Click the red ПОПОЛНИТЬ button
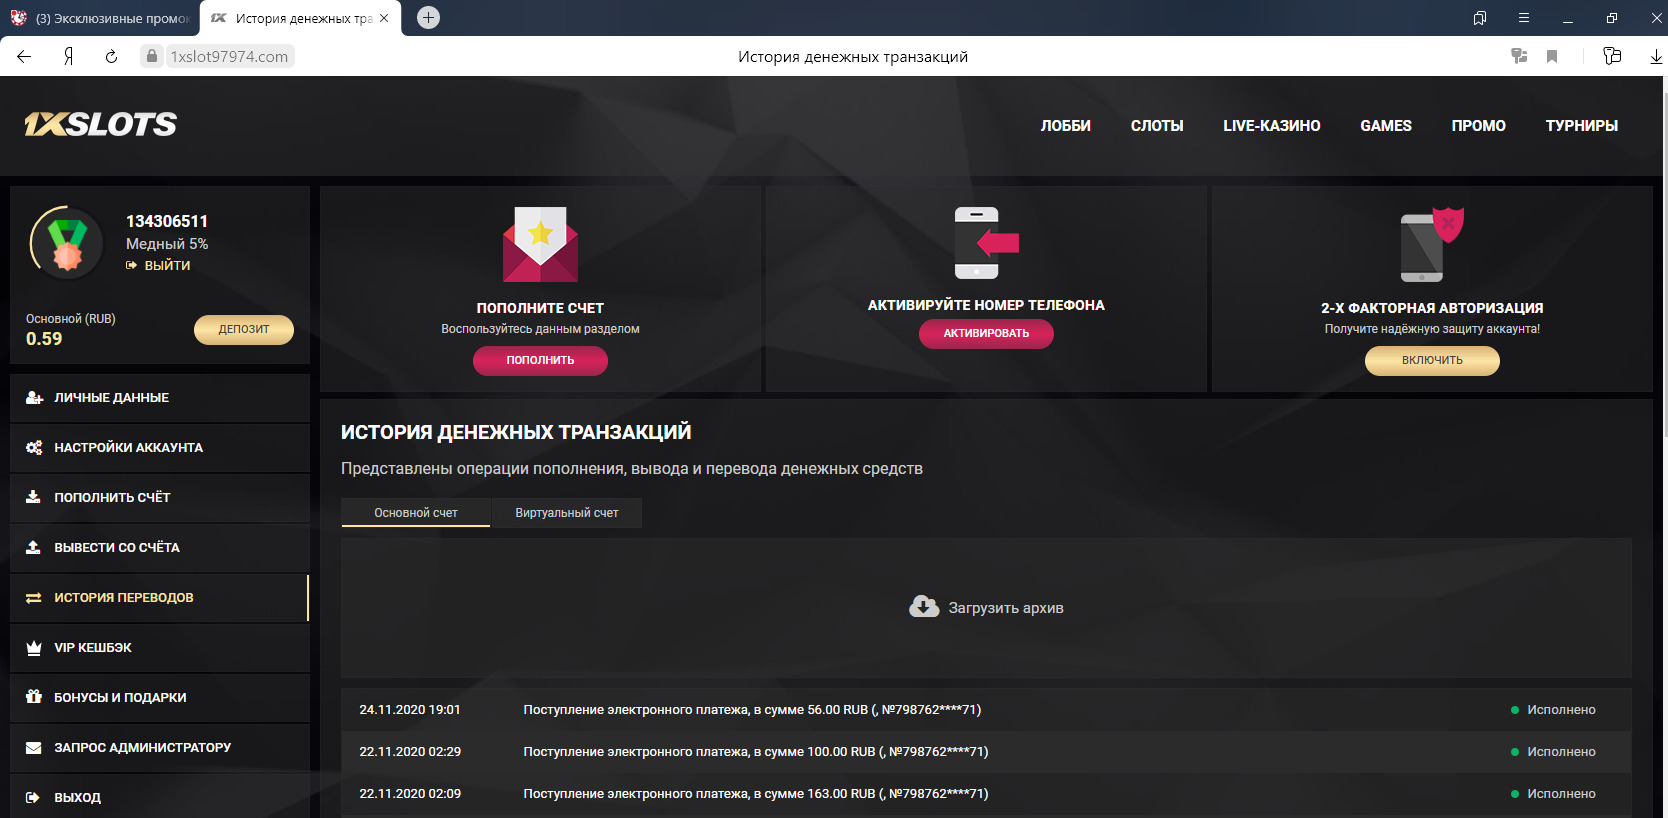The width and height of the screenshot is (1668, 818). (x=540, y=360)
